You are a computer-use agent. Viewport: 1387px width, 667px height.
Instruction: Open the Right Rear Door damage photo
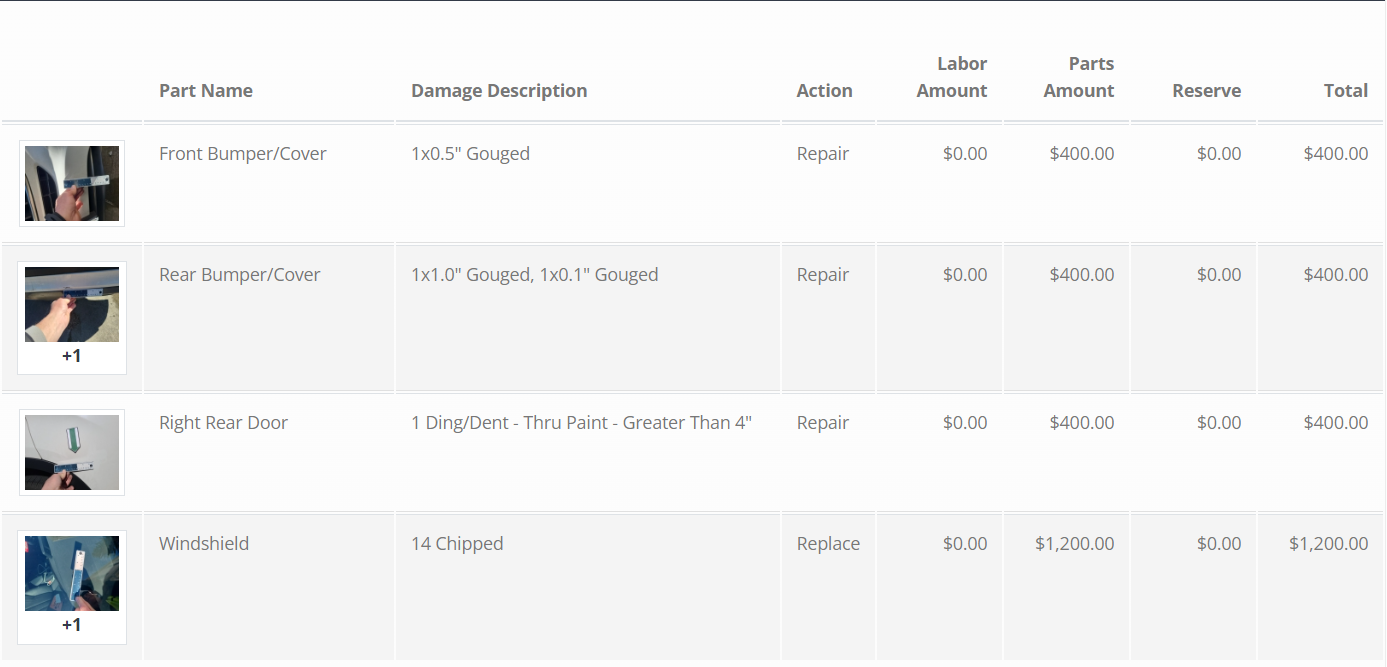[72, 453]
